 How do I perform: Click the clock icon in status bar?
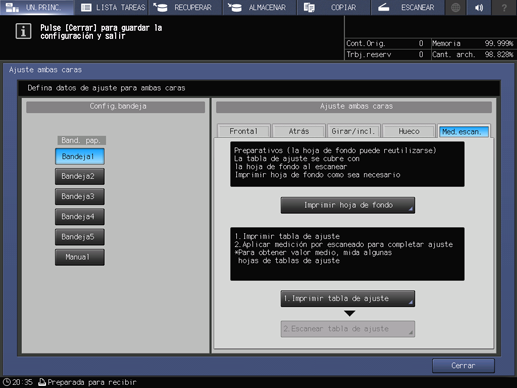(x=7, y=382)
